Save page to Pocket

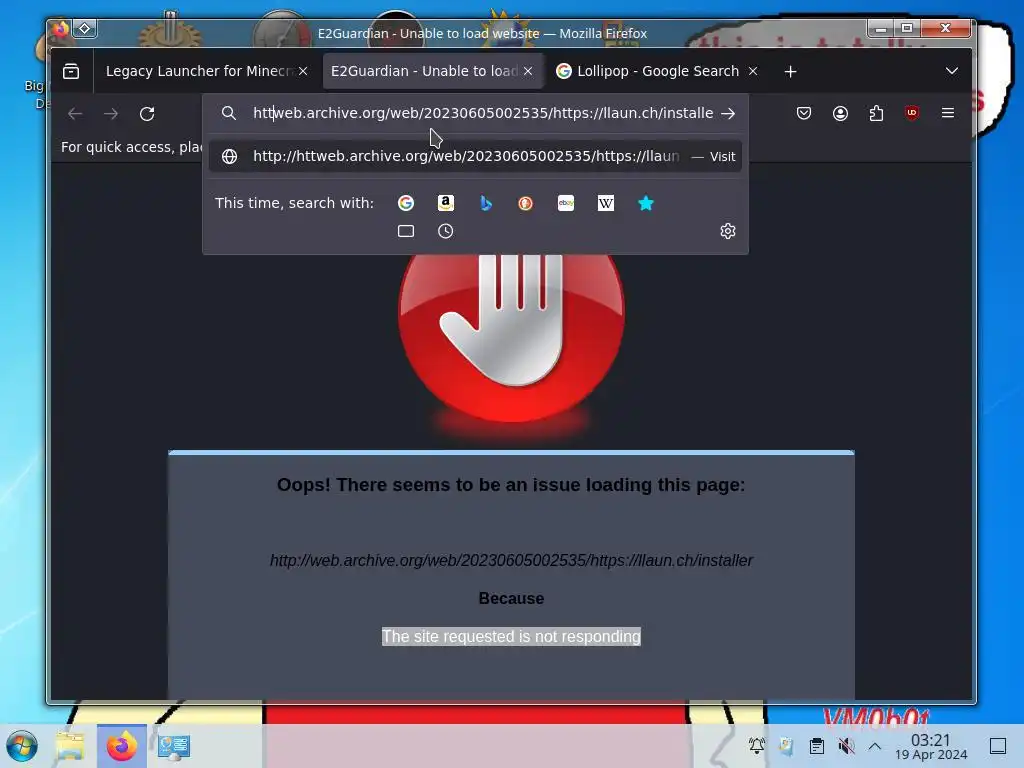coord(804,114)
